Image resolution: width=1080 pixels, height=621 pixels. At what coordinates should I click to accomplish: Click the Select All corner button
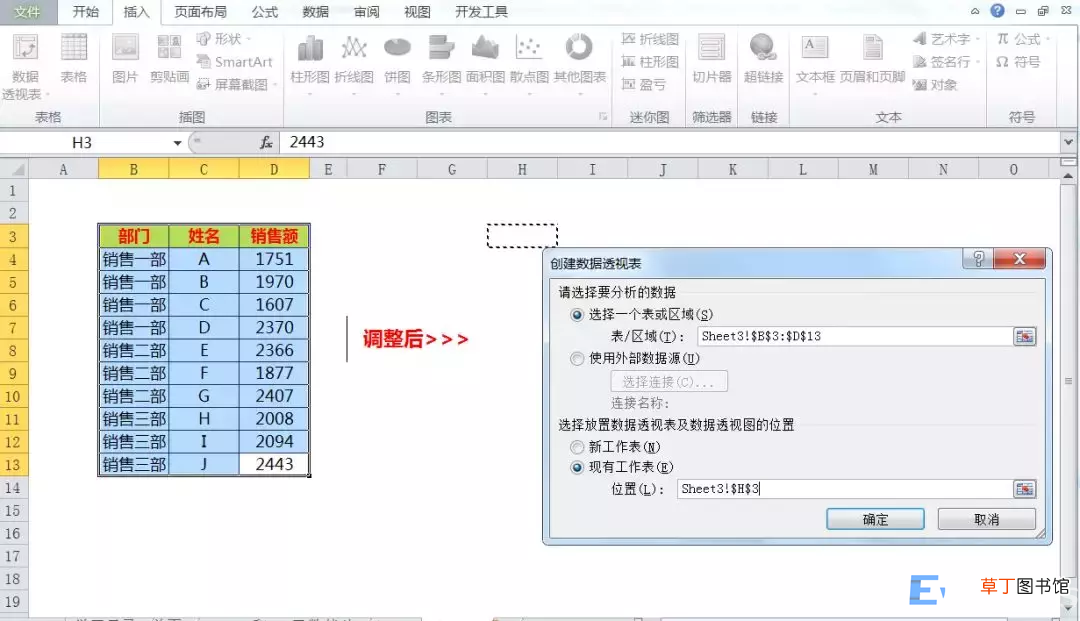point(14,169)
